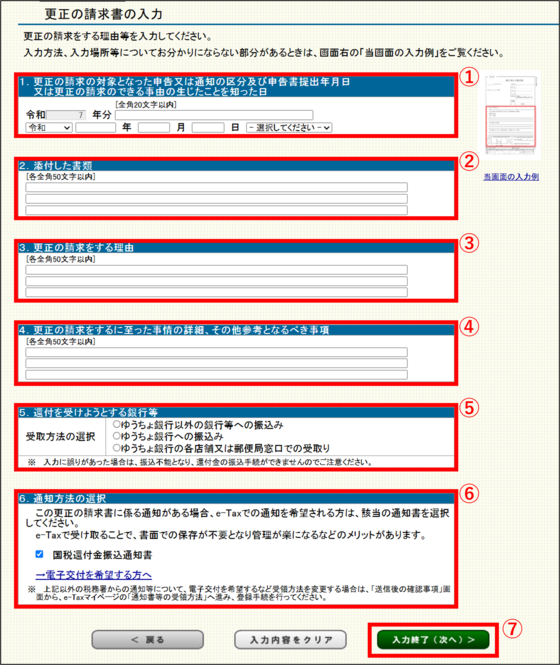Focus the 年分 description text field
Image resolution: width=560 pixels, height=665 pixels.
214,115
